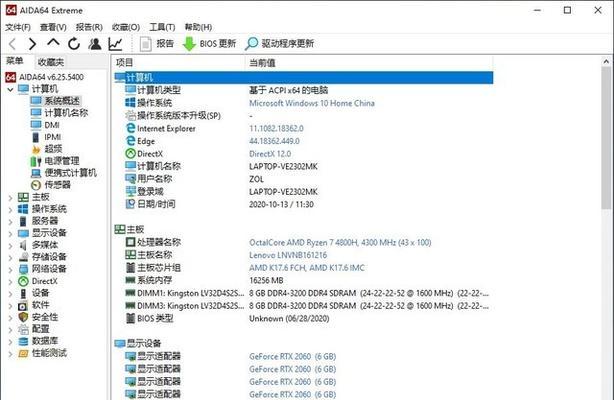Click the 处理器名称 CPU row icon
Viewport: 614px width, 400px height.
[130, 242]
